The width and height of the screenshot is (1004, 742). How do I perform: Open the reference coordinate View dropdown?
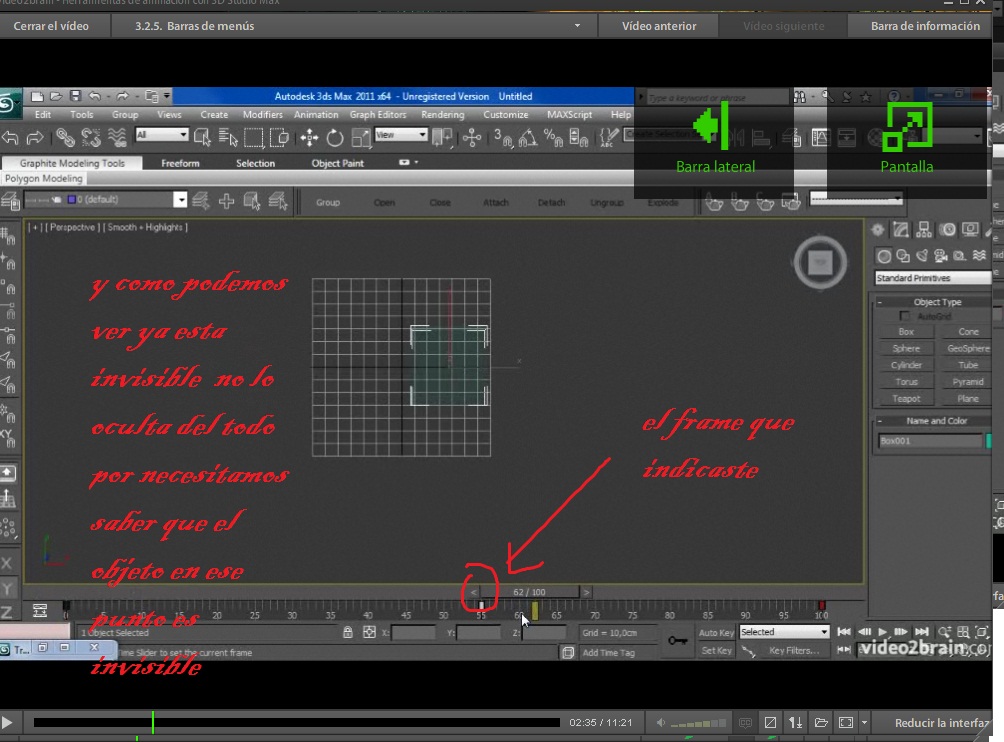click(x=401, y=135)
